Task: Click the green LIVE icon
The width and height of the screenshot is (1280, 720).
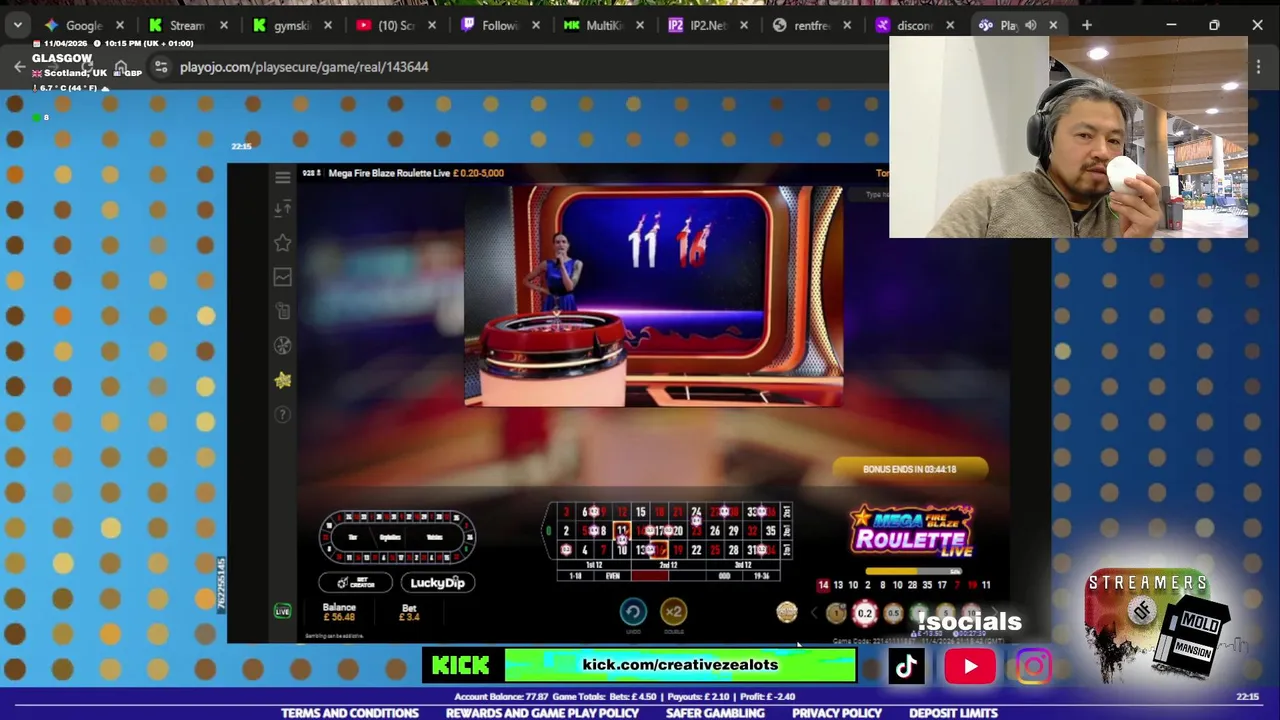Action: coord(282,611)
